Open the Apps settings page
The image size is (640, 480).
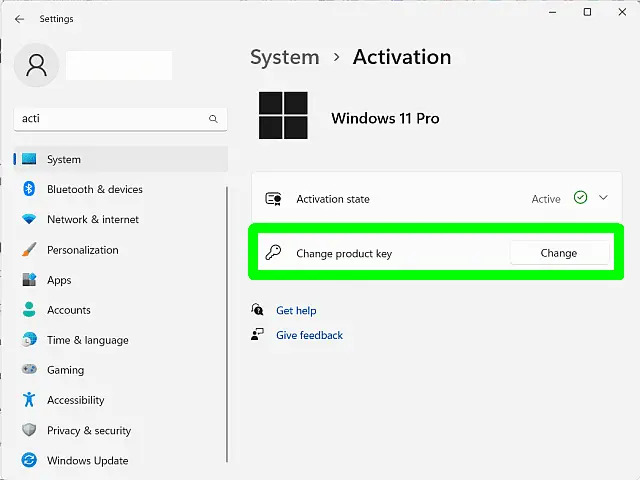click(x=121, y=280)
